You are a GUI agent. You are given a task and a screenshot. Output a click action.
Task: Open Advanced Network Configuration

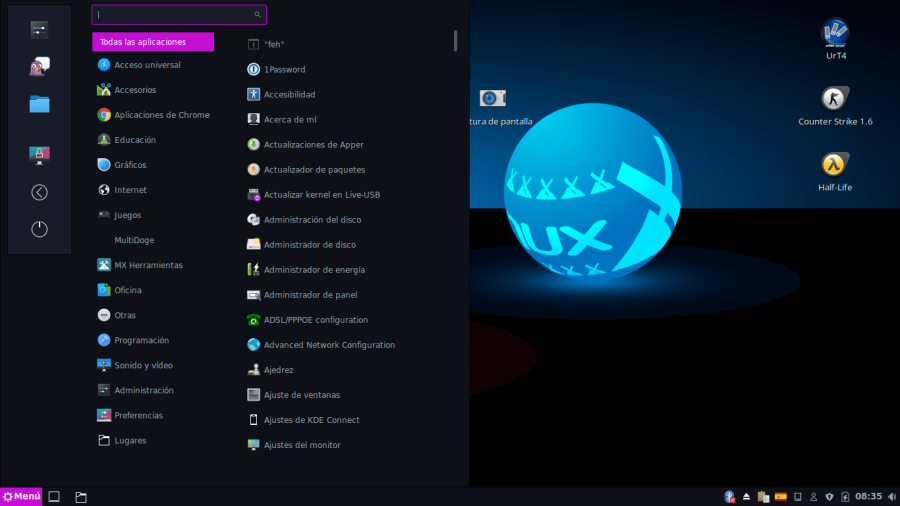[329, 345]
